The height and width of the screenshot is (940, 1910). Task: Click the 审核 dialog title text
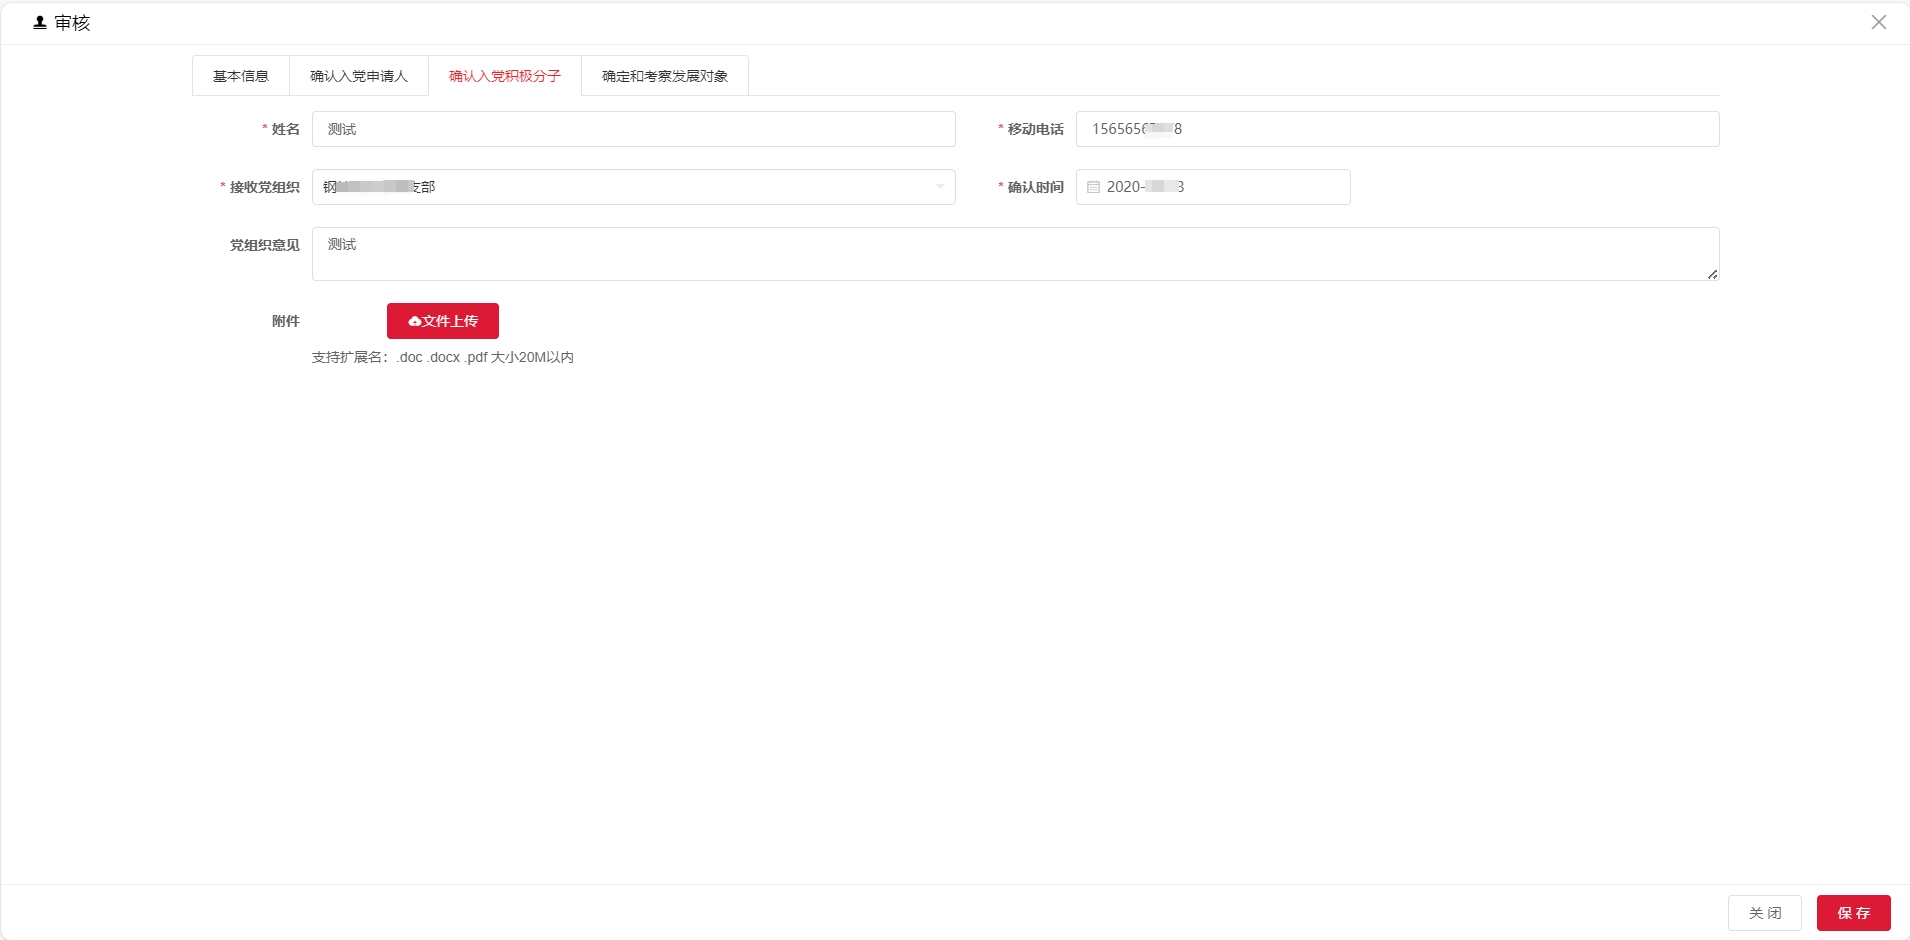pyautogui.click(x=72, y=23)
